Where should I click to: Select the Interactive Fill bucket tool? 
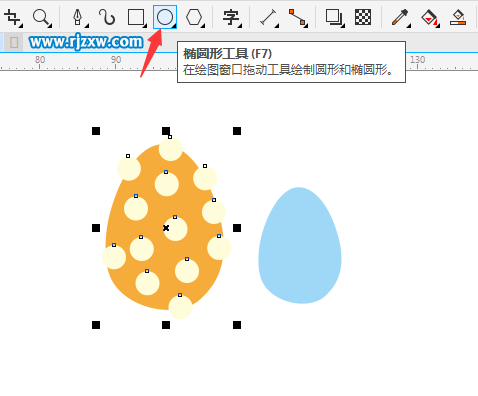429,17
